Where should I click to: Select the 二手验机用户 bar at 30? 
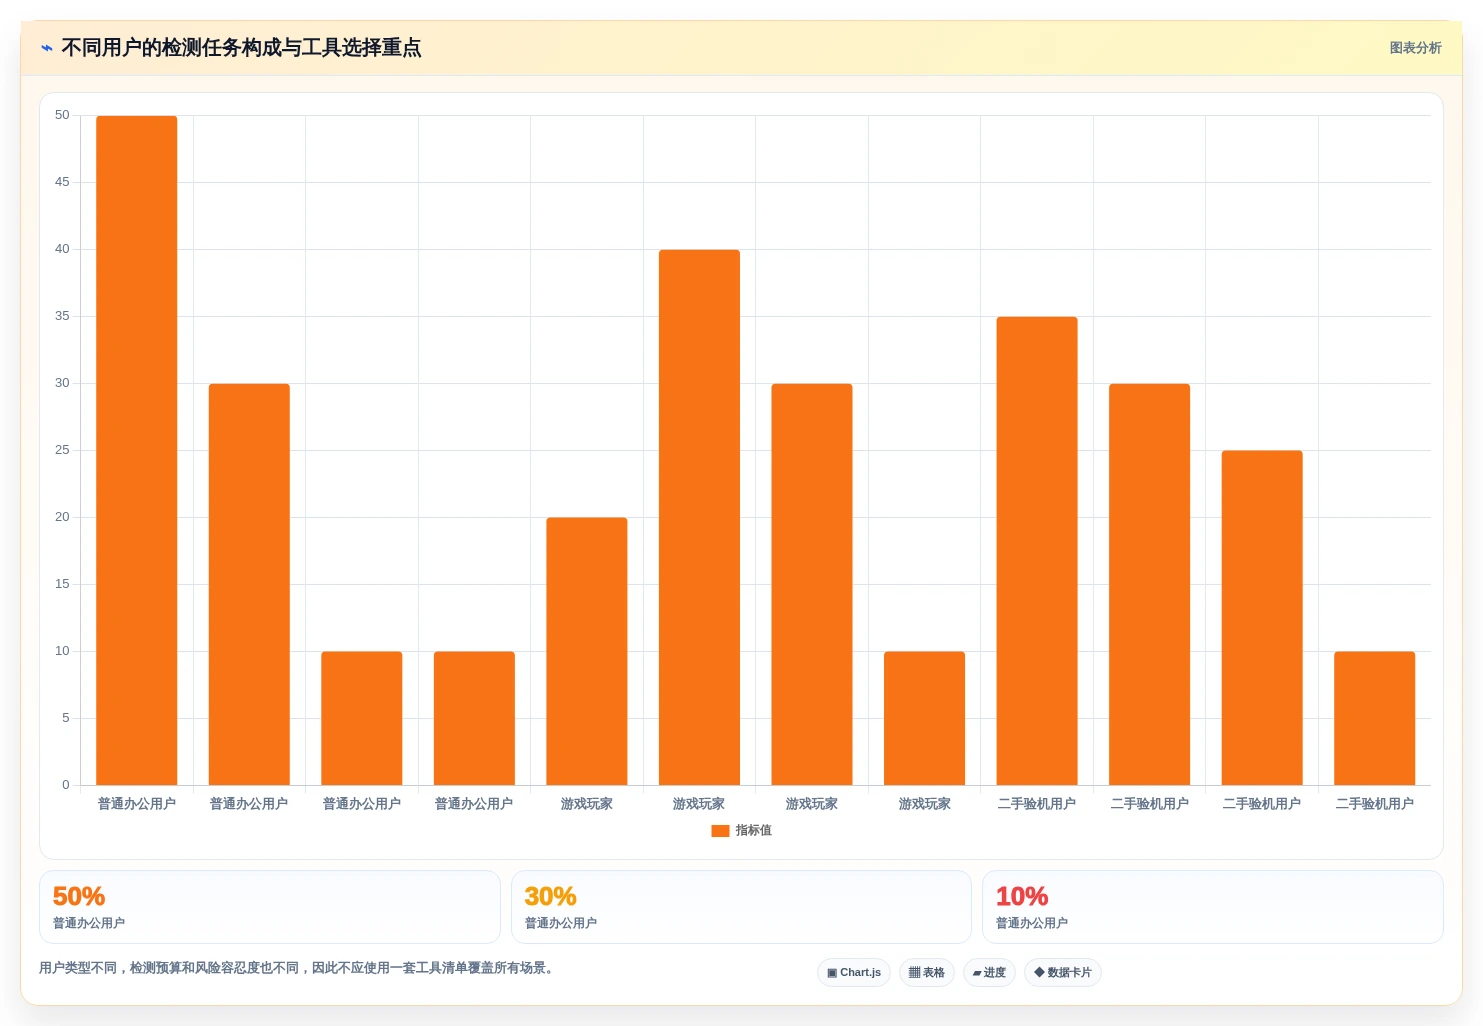point(1150,584)
